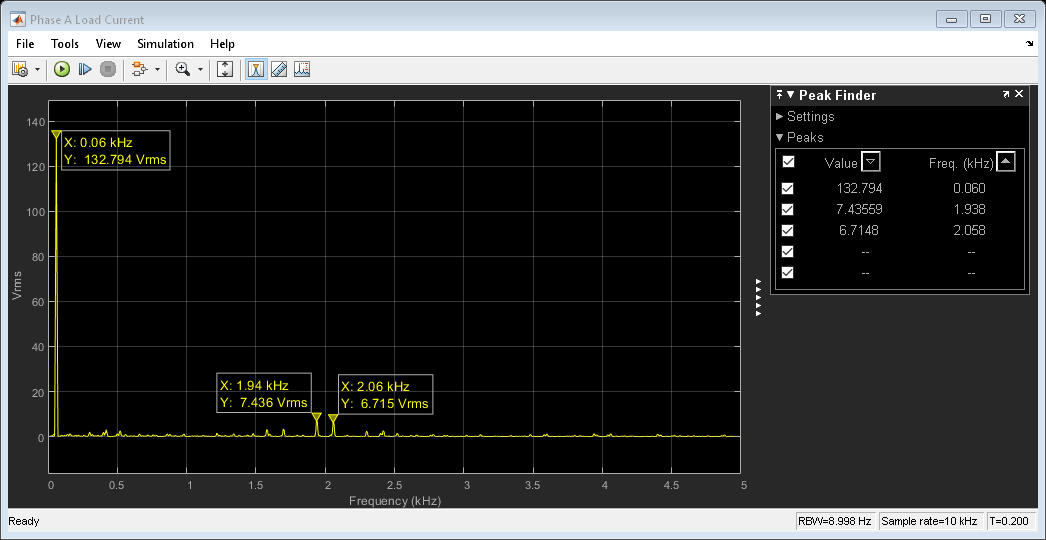This screenshot has width=1046, height=540.
Task: Click the 2.058 frequency cell
Action: click(x=969, y=230)
